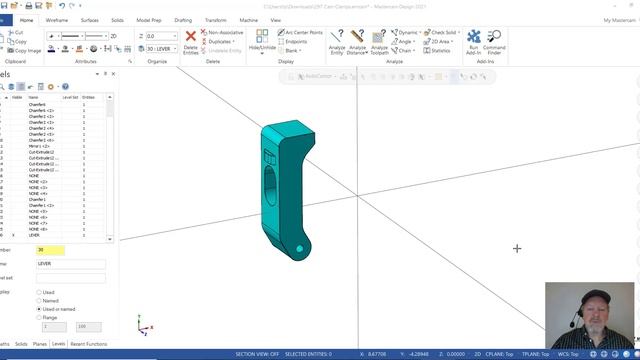
Task: Toggle visible X mark for LEVER level
Action: pos(13,235)
